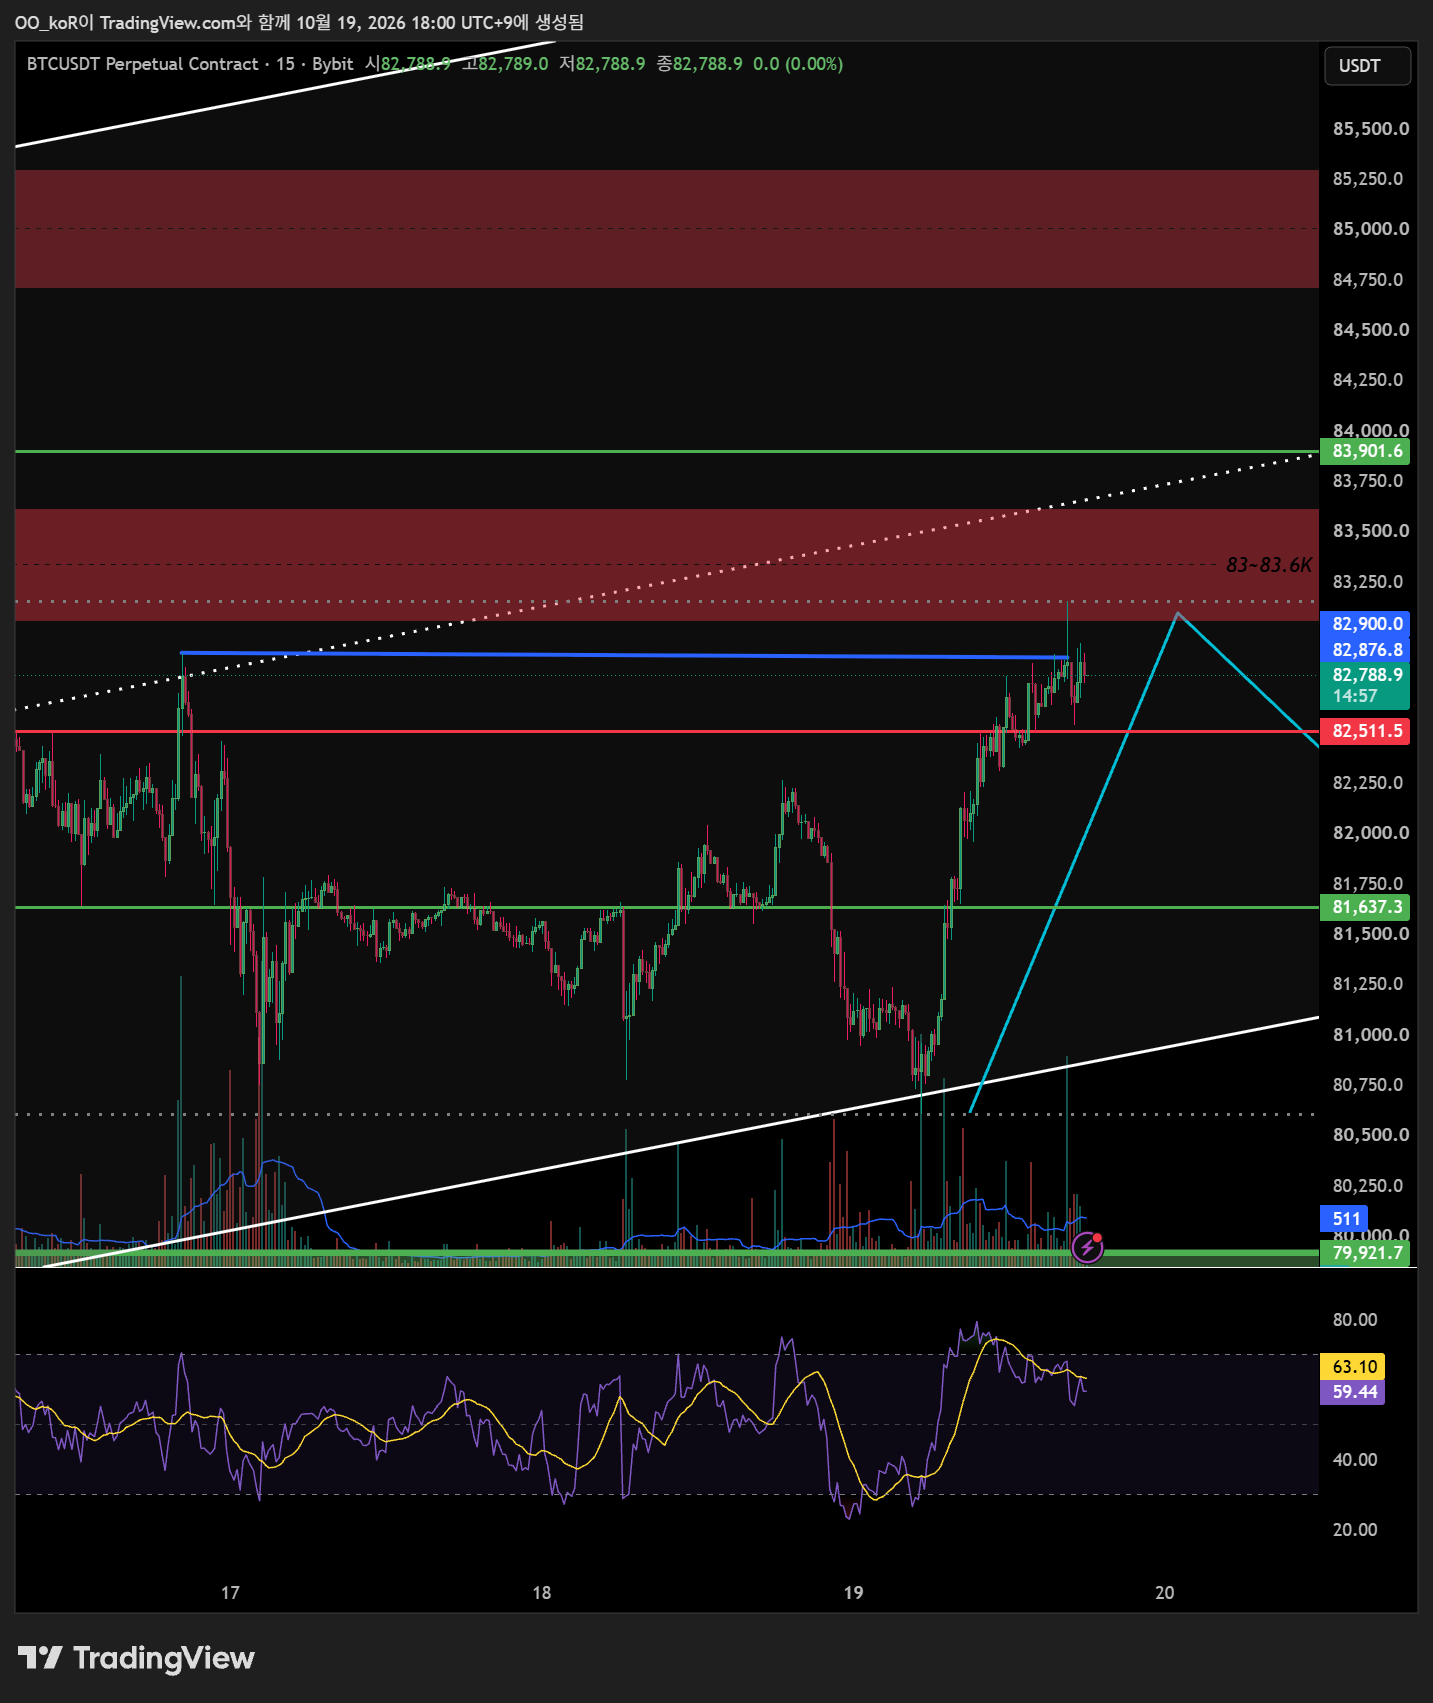
Task: Select the green 81,637.3 price label
Action: (x=1366, y=907)
